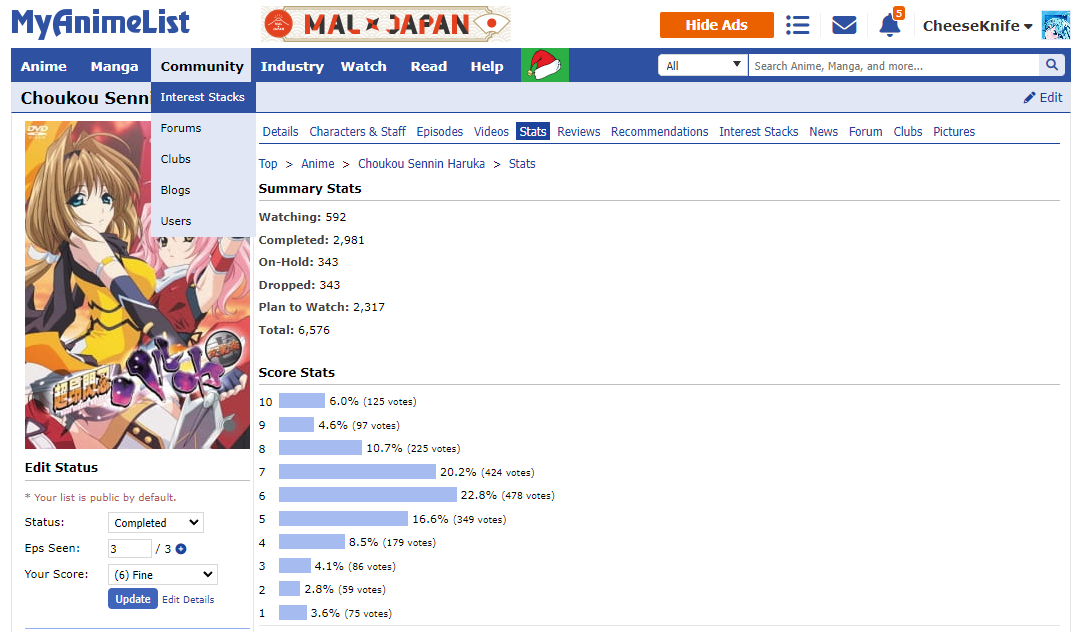
Task: Click the search magnifier button
Action: tap(1051, 66)
